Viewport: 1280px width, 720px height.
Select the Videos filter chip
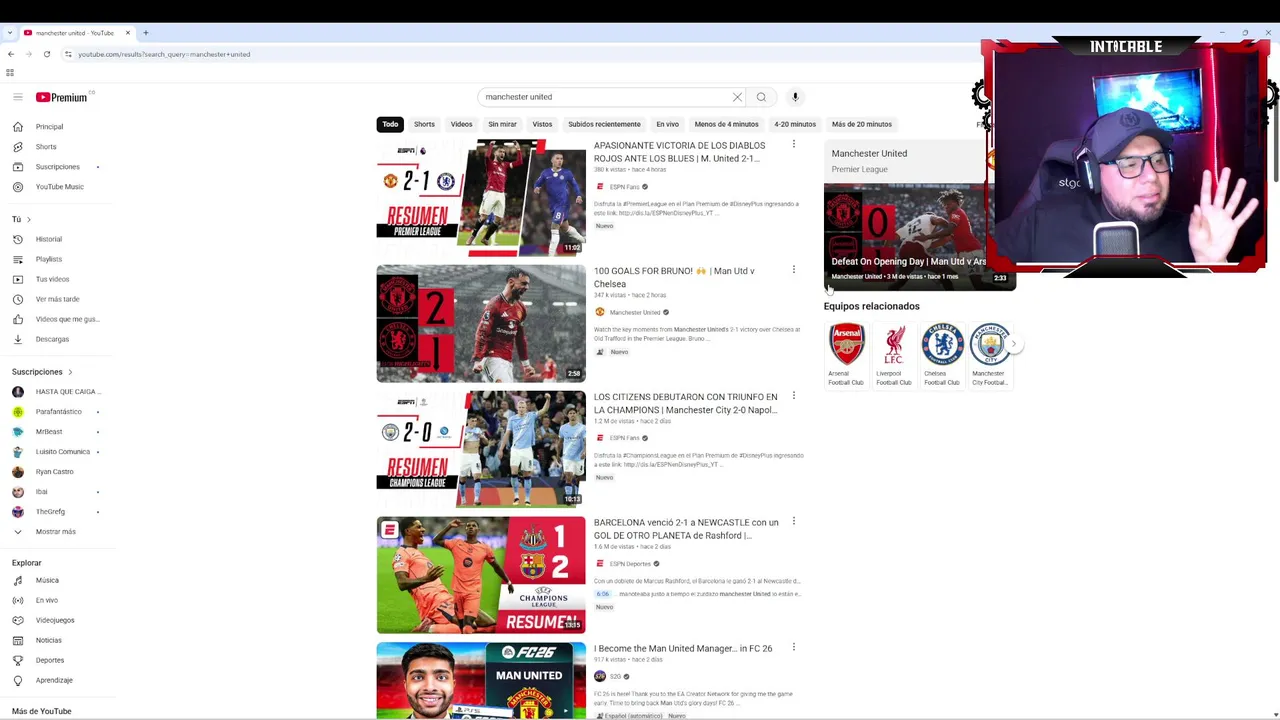click(461, 124)
